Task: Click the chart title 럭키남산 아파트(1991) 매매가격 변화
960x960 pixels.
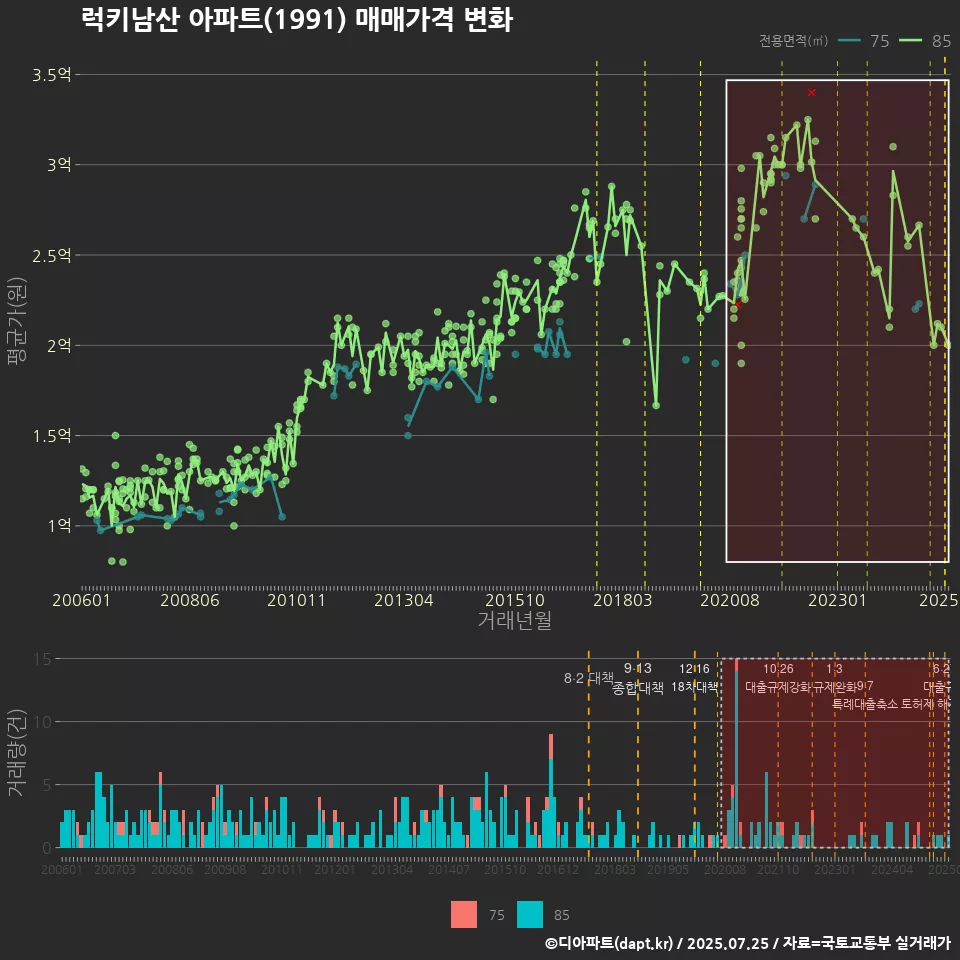Action: point(297,20)
